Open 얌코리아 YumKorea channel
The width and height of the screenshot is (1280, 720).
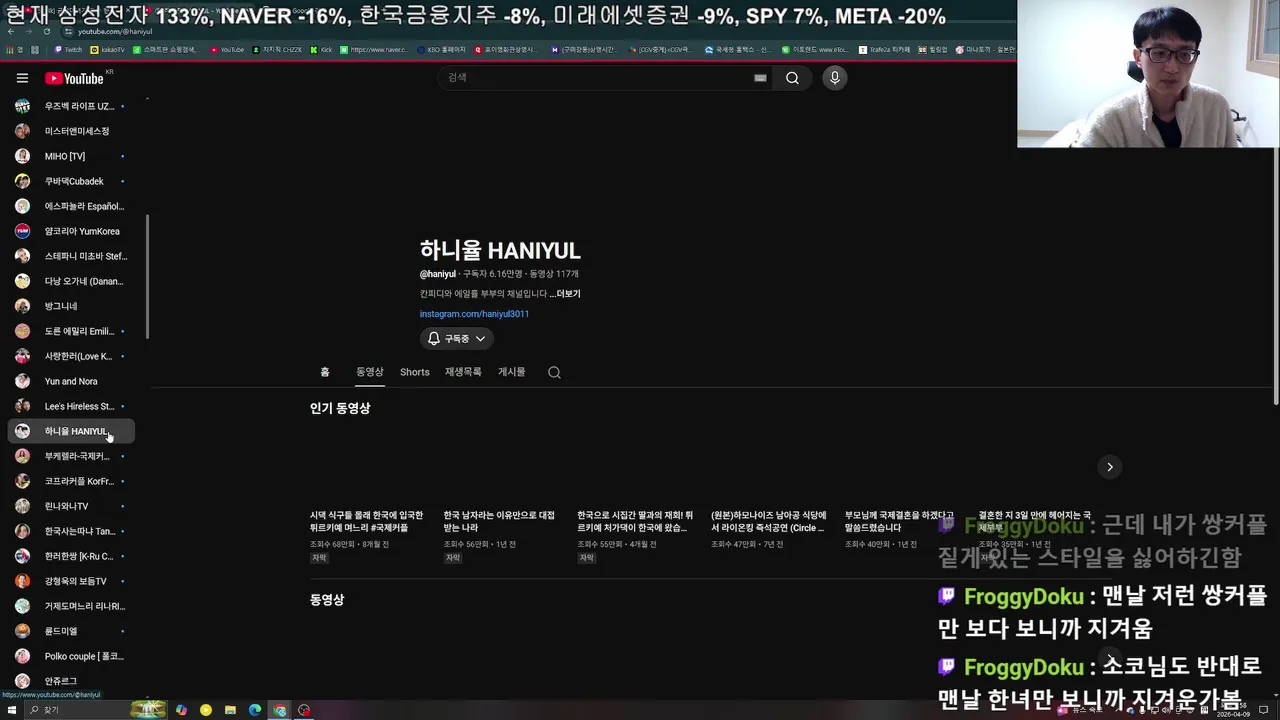(70, 231)
